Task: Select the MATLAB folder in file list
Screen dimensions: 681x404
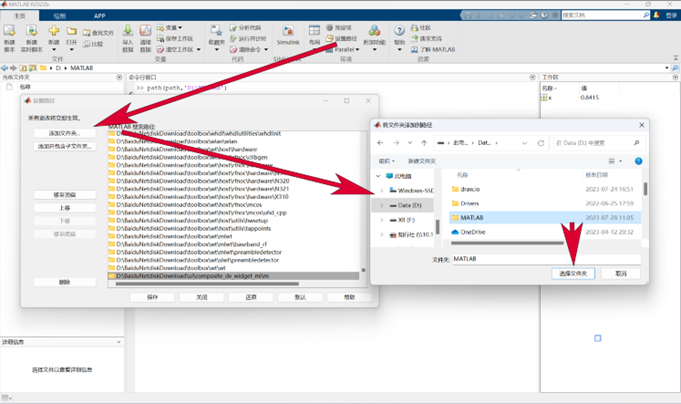Action: [545, 218]
